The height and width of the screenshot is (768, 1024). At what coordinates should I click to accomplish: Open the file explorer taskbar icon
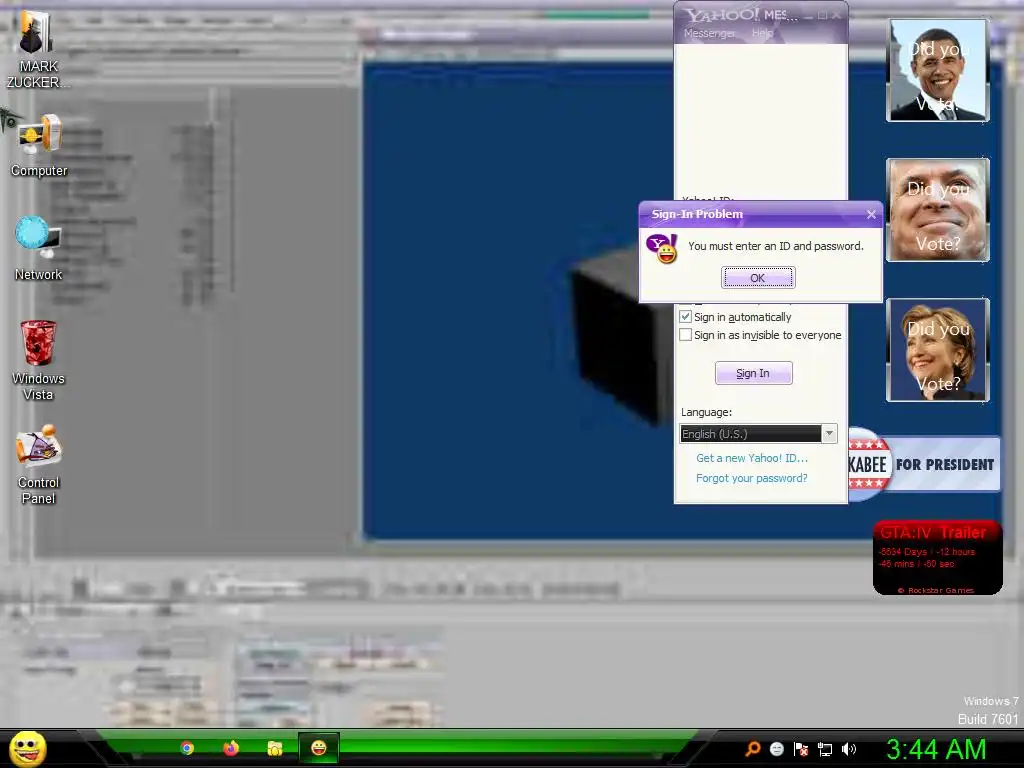275,748
